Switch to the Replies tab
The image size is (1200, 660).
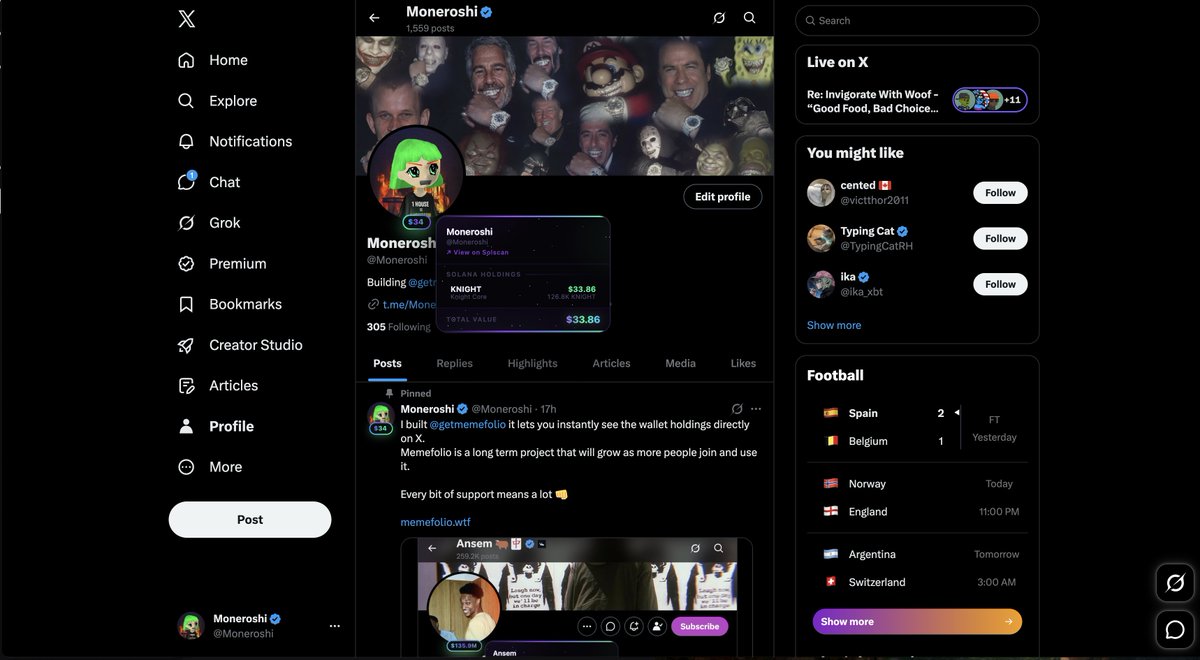click(454, 363)
